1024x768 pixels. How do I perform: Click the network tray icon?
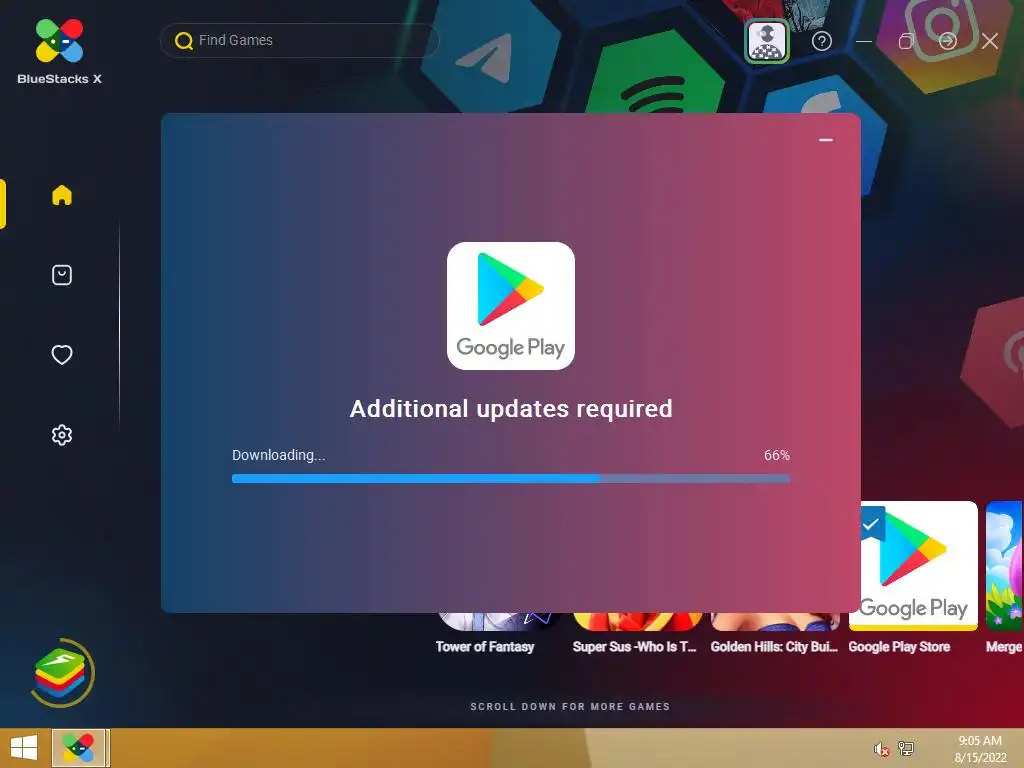point(906,748)
